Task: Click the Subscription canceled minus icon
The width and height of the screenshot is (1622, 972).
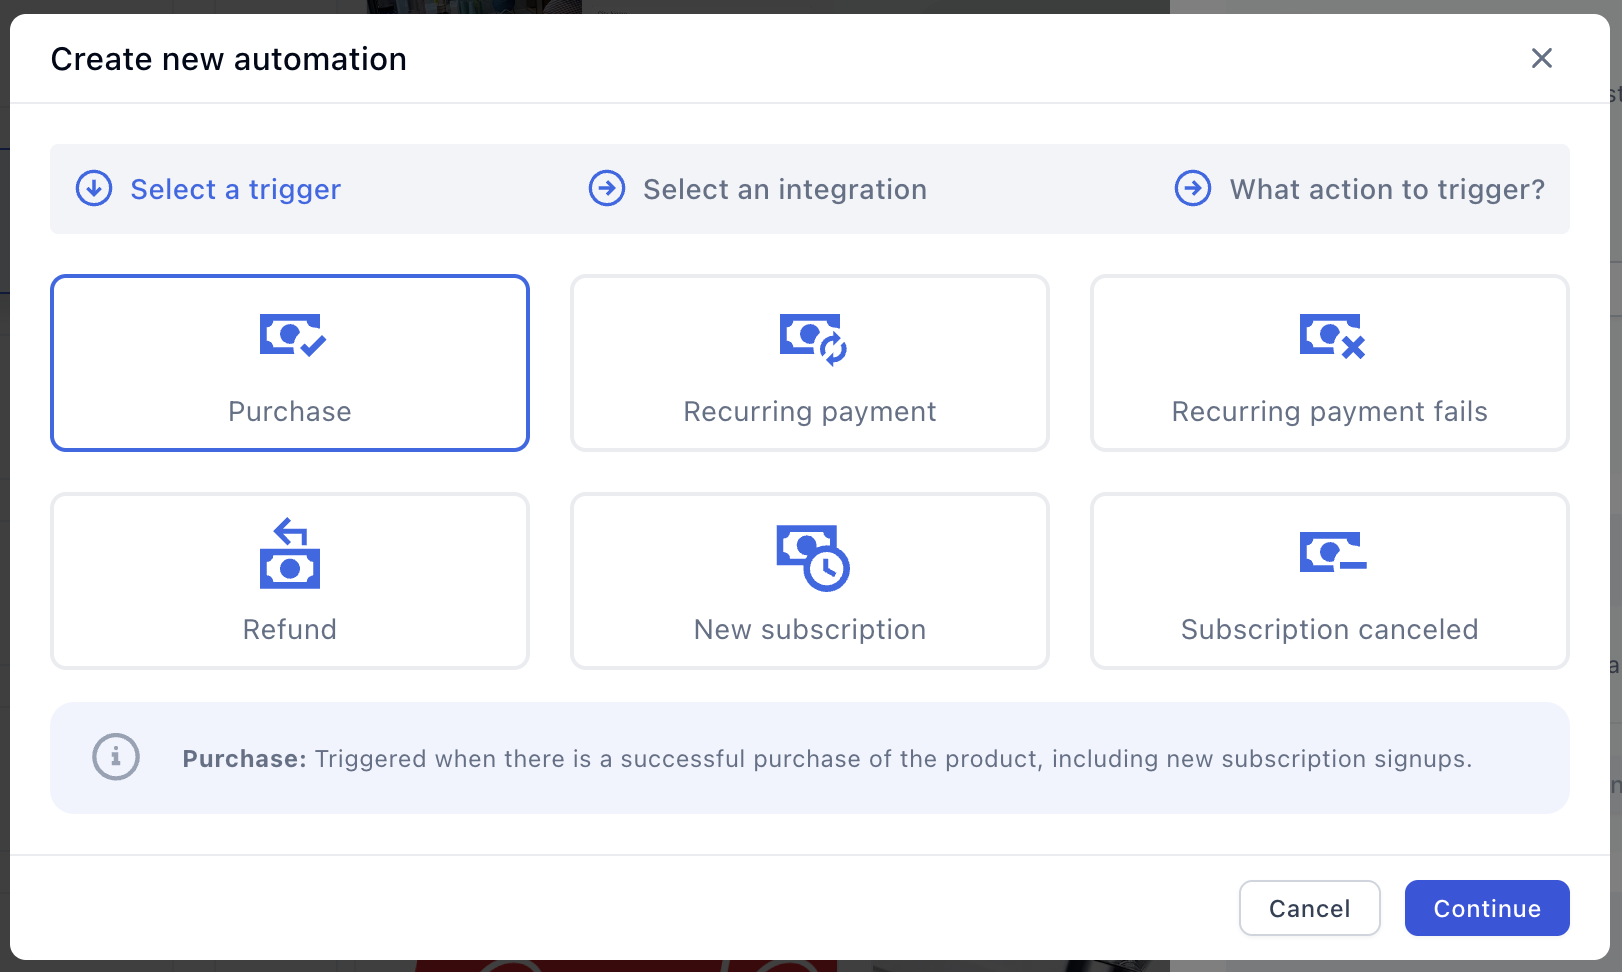Action: 1331,552
